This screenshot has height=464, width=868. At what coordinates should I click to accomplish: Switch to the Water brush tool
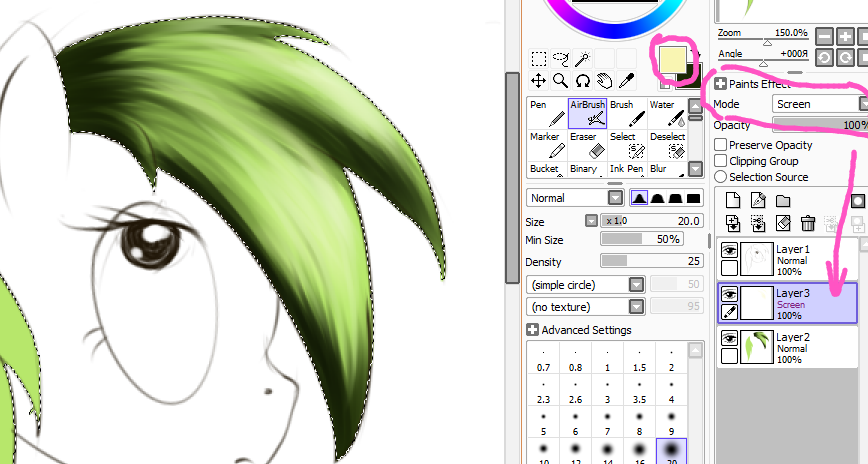pos(663,112)
